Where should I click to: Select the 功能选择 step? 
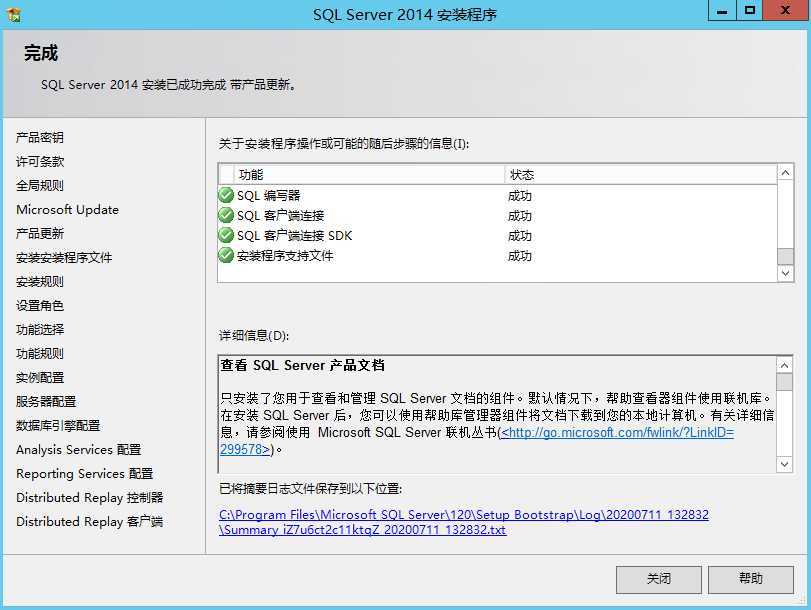pyautogui.click(x=40, y=330)
